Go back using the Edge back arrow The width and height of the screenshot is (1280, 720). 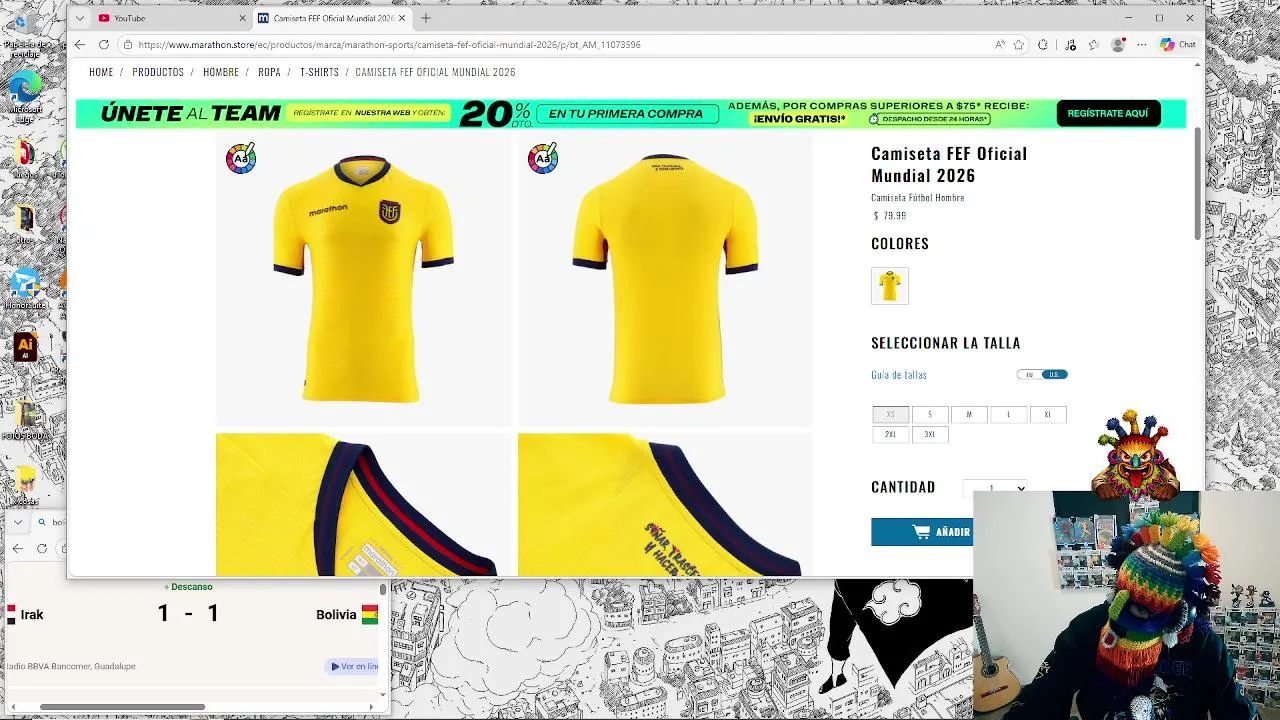[x=80, y=45]
